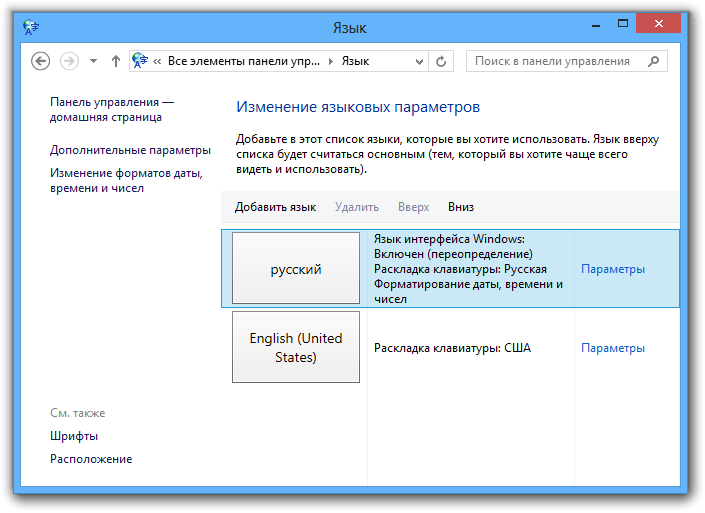Expand the arrow after Все элементы панели breadcrumb
The image size is (705, 513).
(x=331, y=61)
